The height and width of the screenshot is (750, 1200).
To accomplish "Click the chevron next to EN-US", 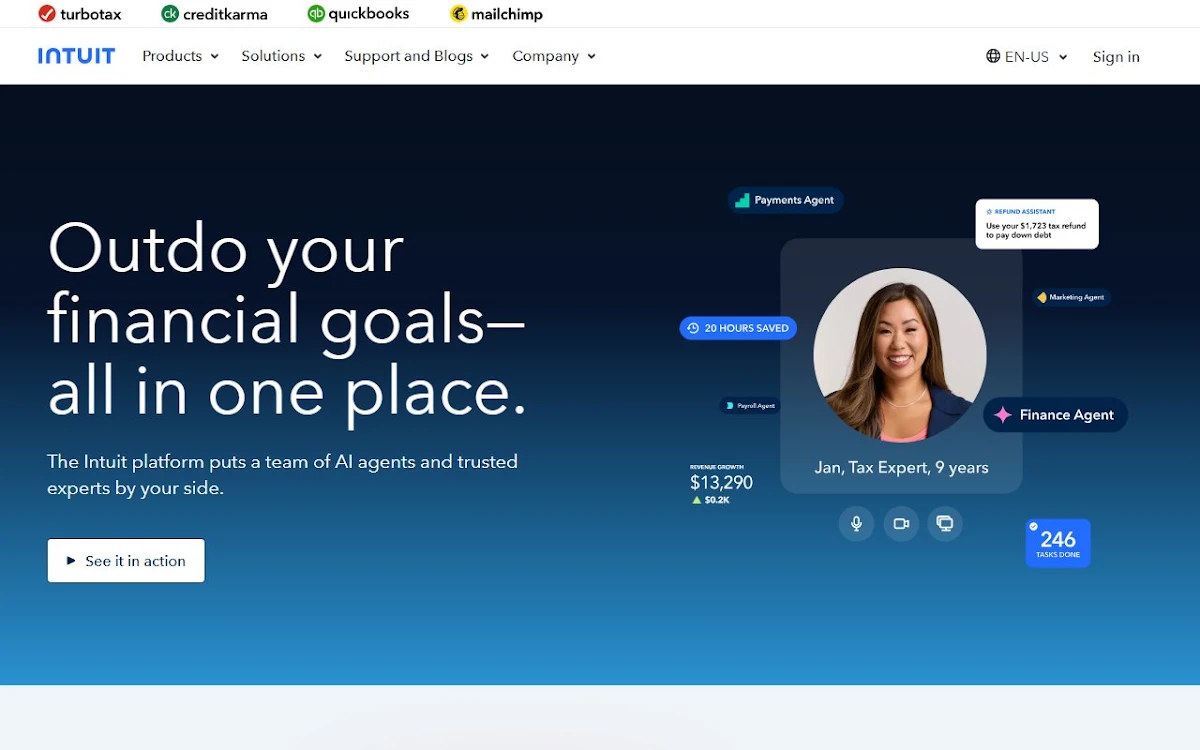I will click(x=1063, y=57).
